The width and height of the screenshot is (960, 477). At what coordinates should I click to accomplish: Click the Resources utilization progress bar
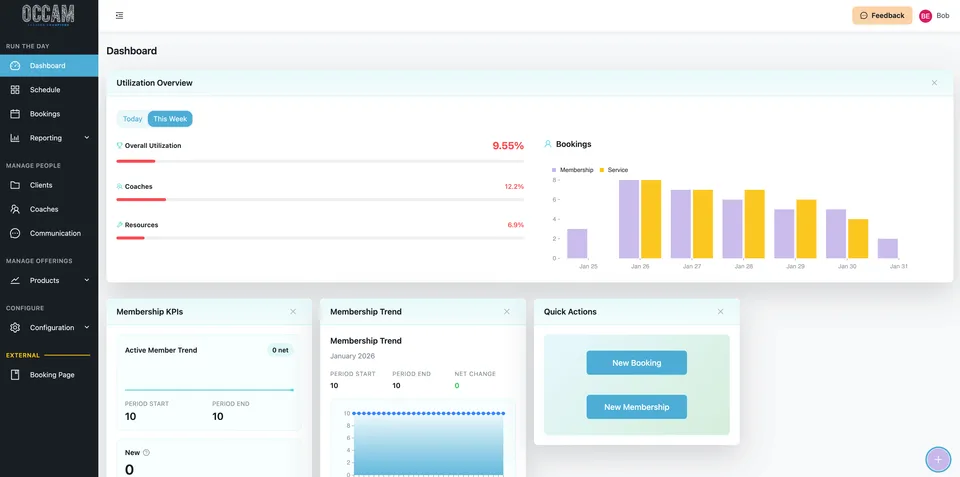[x=320, y=238]
